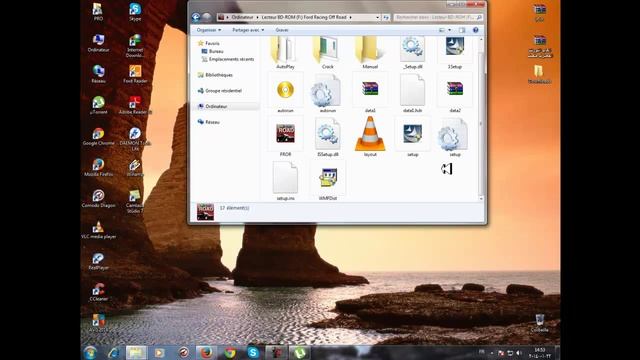Open the view options dropdown arrow

[x=450, y=30]
